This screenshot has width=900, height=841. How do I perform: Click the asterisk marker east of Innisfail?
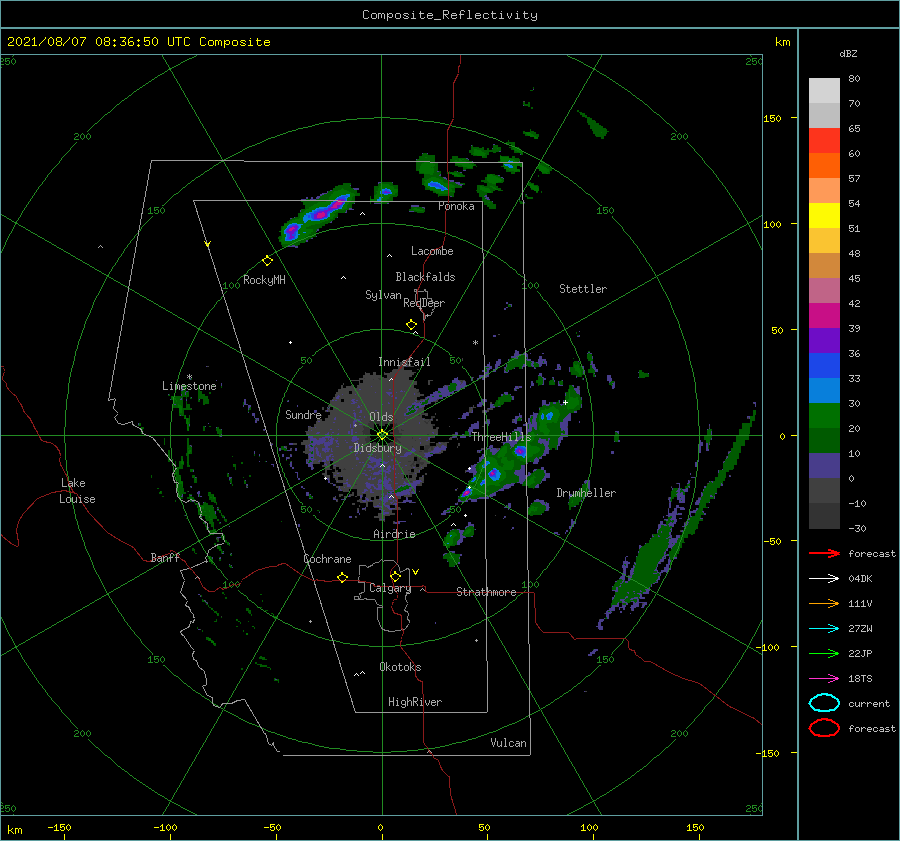[x=475, y=343]
